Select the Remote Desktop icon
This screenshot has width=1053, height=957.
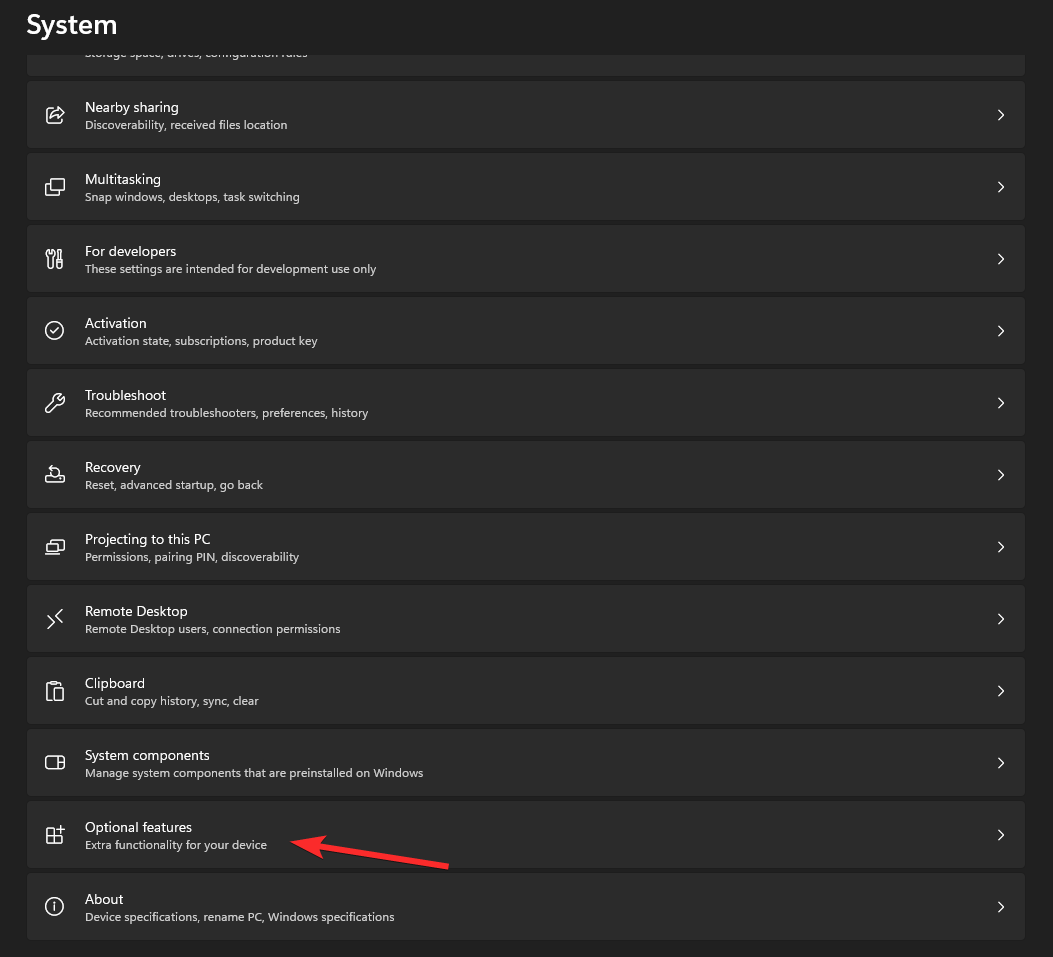click(55, 618)
